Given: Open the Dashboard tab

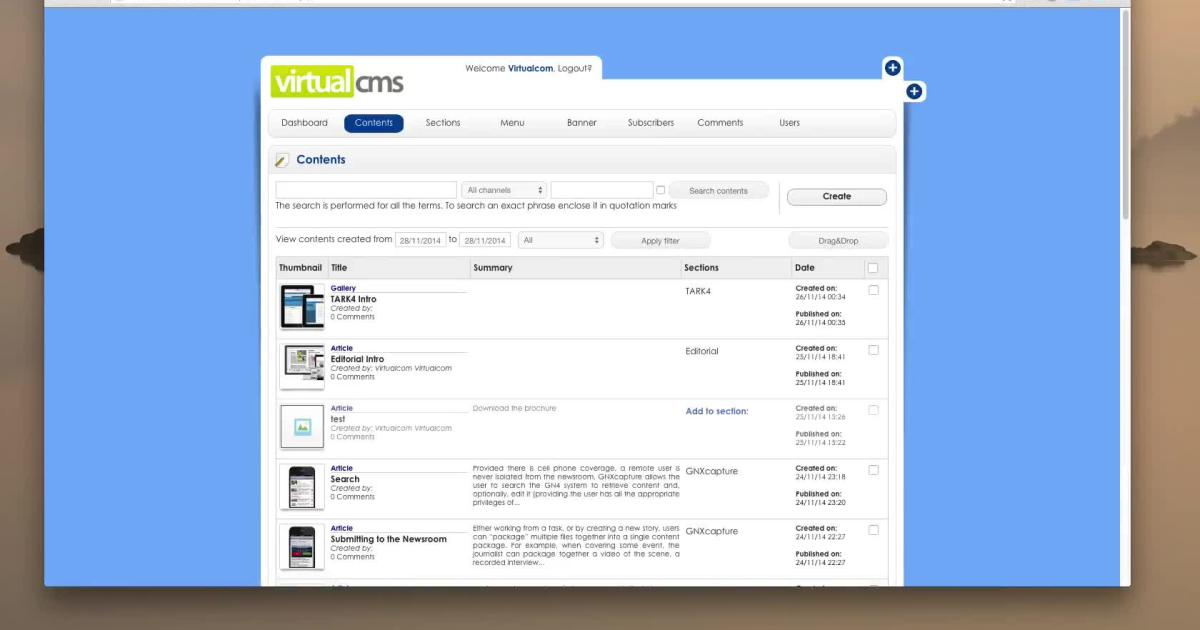Looking at the screenshot, I should click(304, 123).
